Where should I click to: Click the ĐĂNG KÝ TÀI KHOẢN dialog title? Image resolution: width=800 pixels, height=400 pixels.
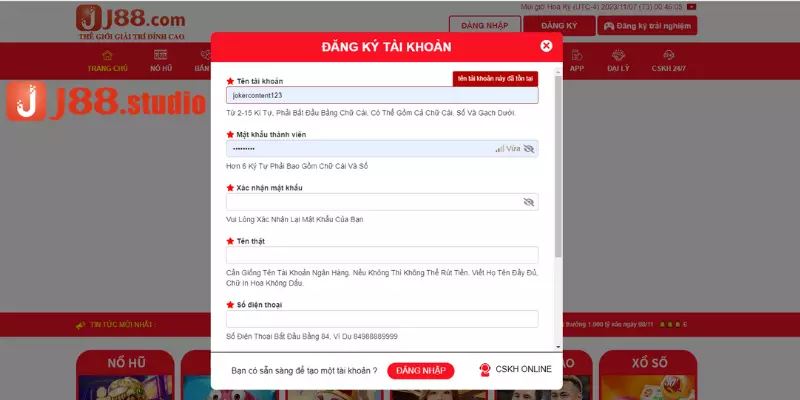386,47
